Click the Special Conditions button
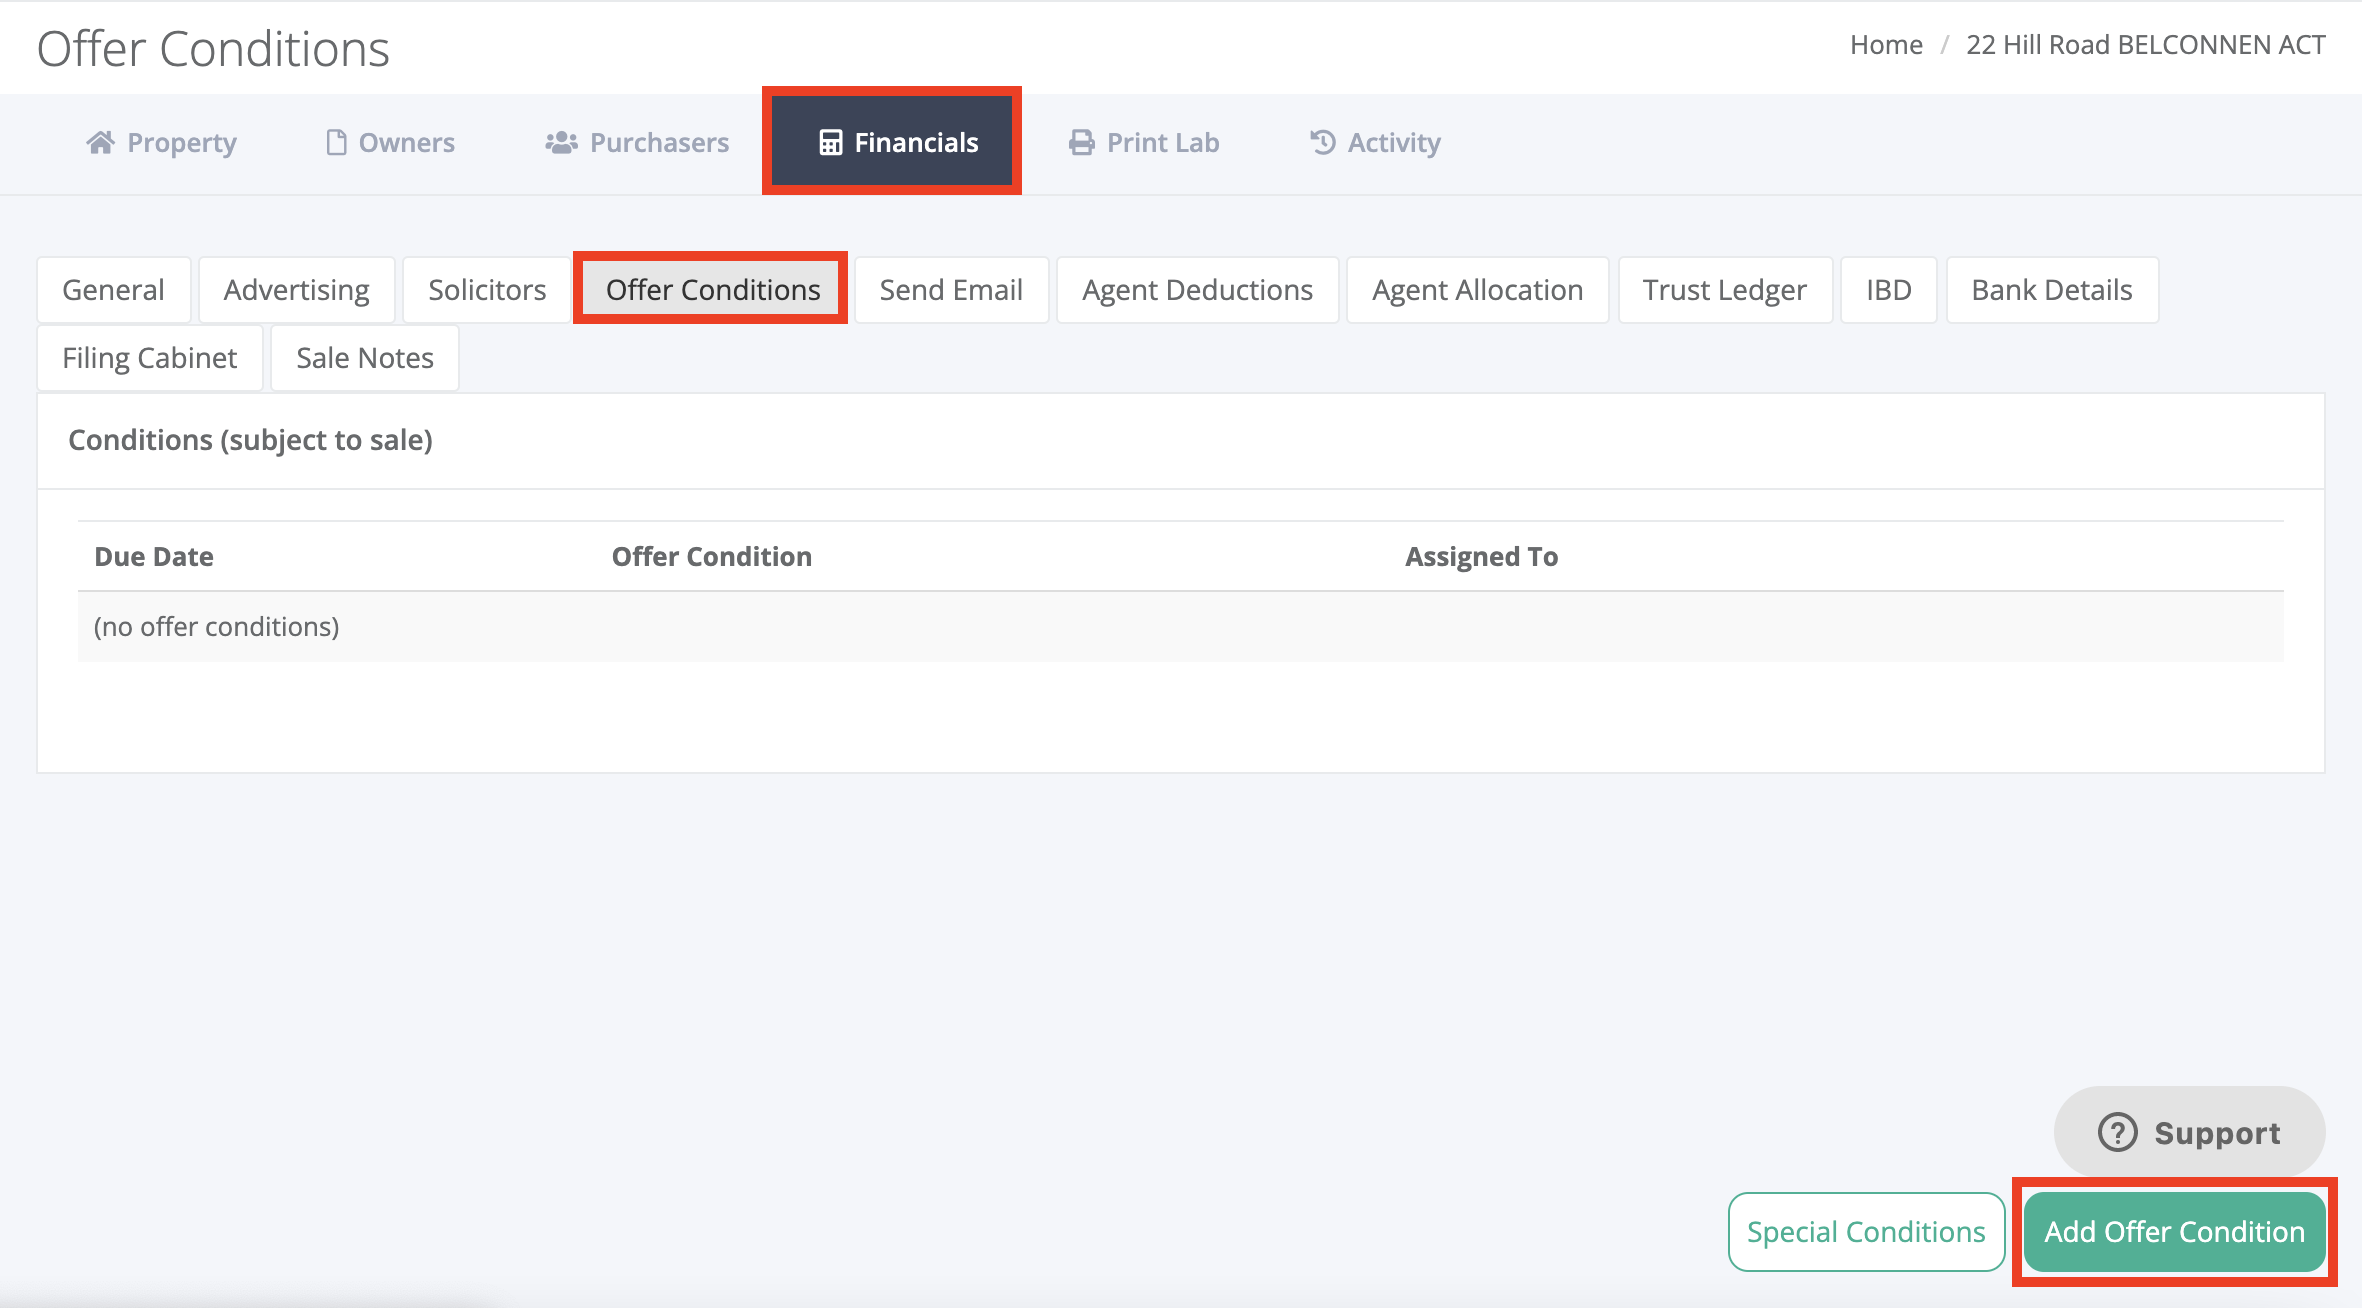 [x=1866, y=1232]
